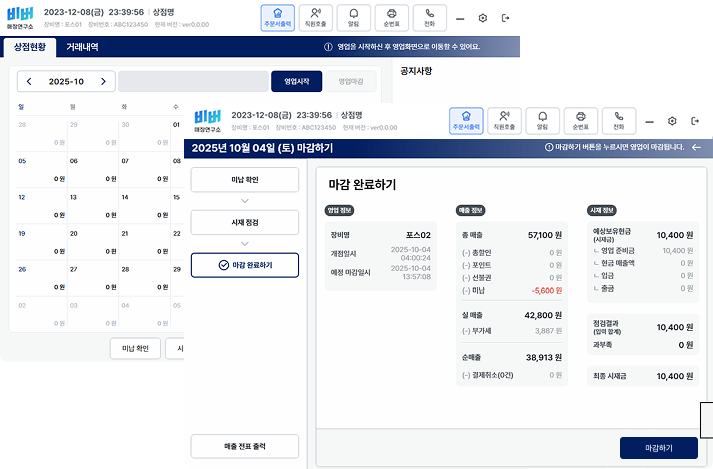The width and height of the screenshot is (713, 469).
Task: Select 시재 점검 step
Action: click(245, 222)
